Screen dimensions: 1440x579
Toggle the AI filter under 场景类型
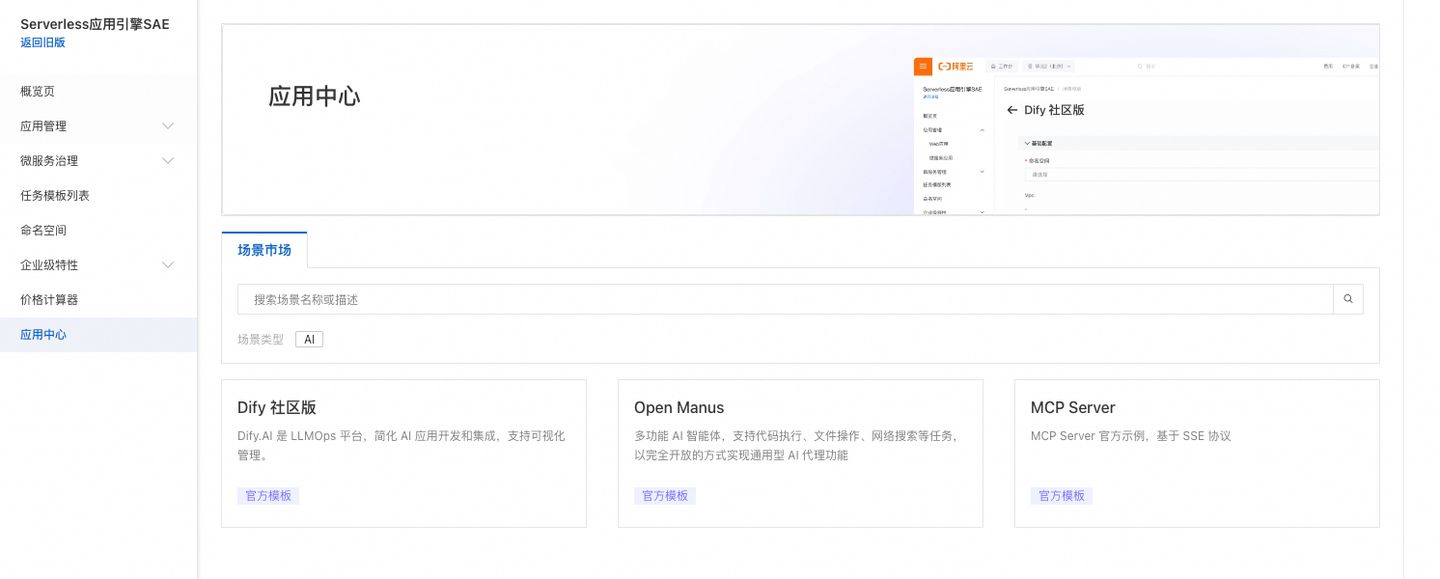308,339
